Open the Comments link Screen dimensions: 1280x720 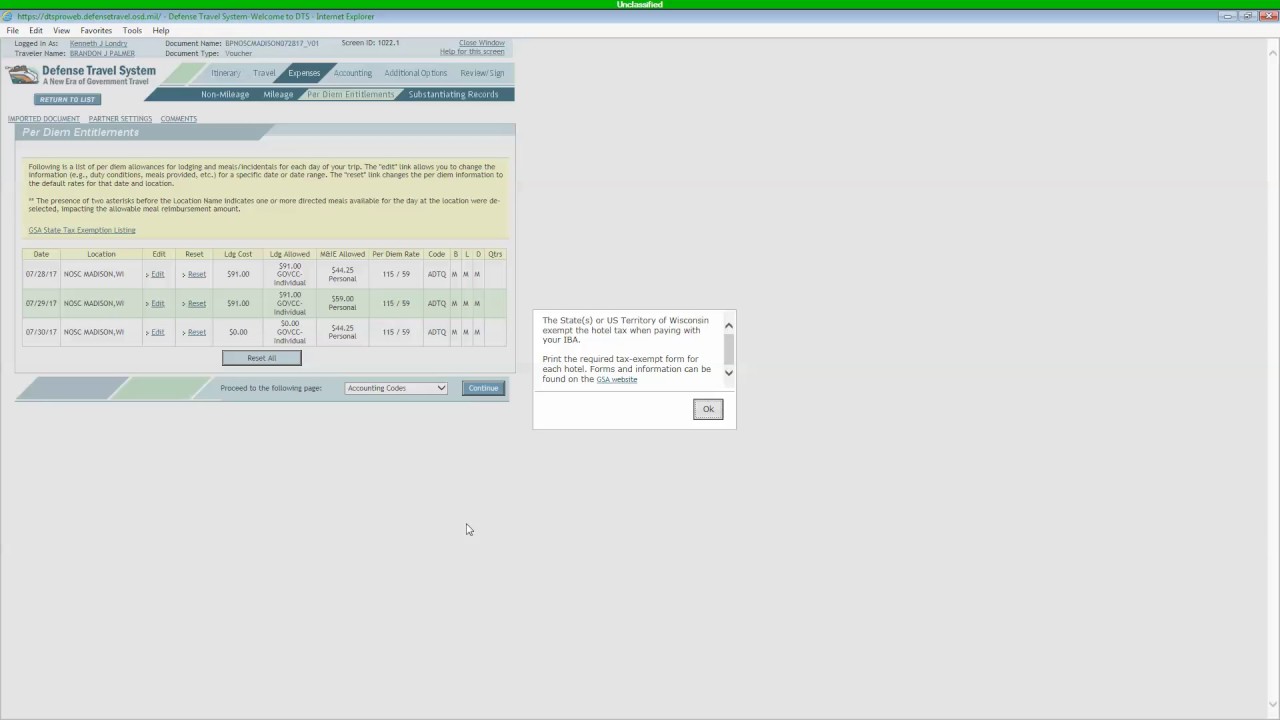coord(179,119)
